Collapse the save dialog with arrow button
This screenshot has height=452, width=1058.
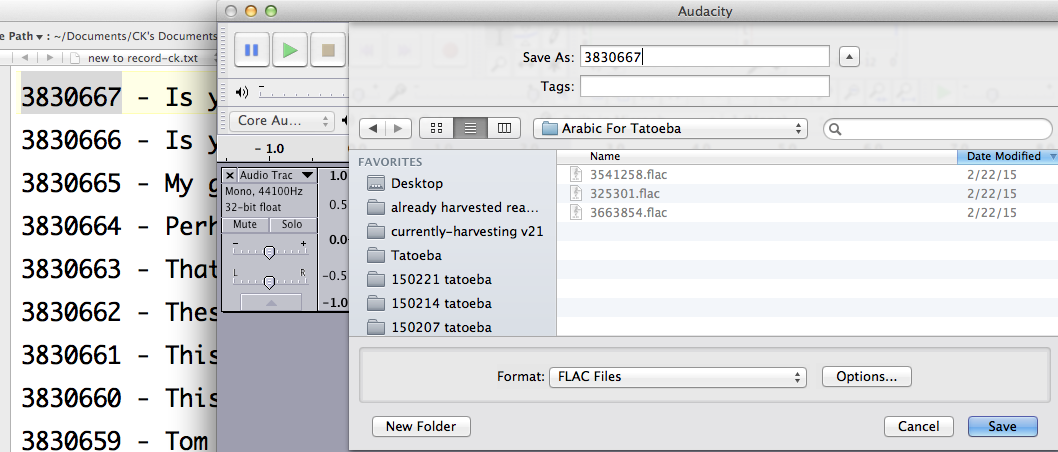(x=848, y=57)
